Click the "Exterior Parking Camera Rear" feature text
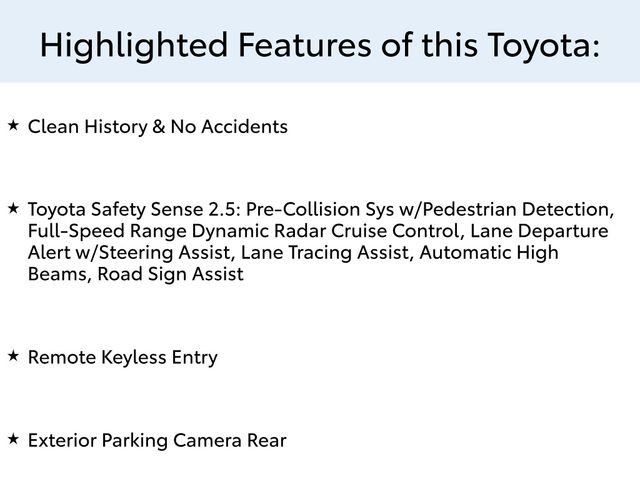Viewport: 640px width, 480px height. tap(157, 439)
